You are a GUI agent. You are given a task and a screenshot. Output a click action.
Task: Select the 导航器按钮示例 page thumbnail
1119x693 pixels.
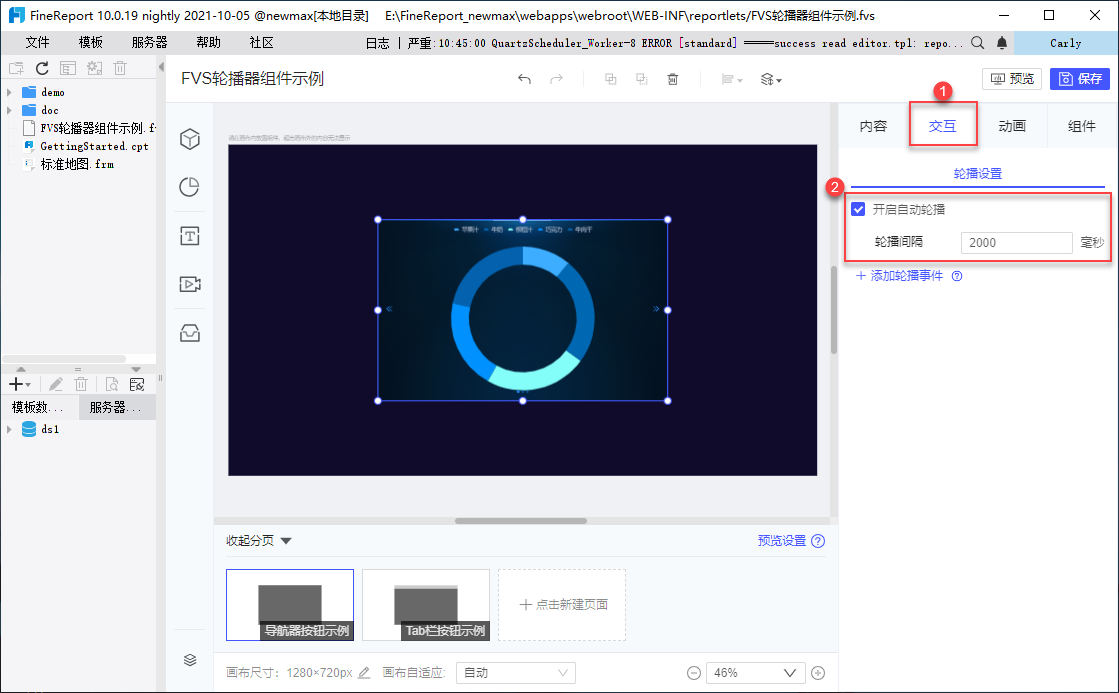click(x=290, y=605)
